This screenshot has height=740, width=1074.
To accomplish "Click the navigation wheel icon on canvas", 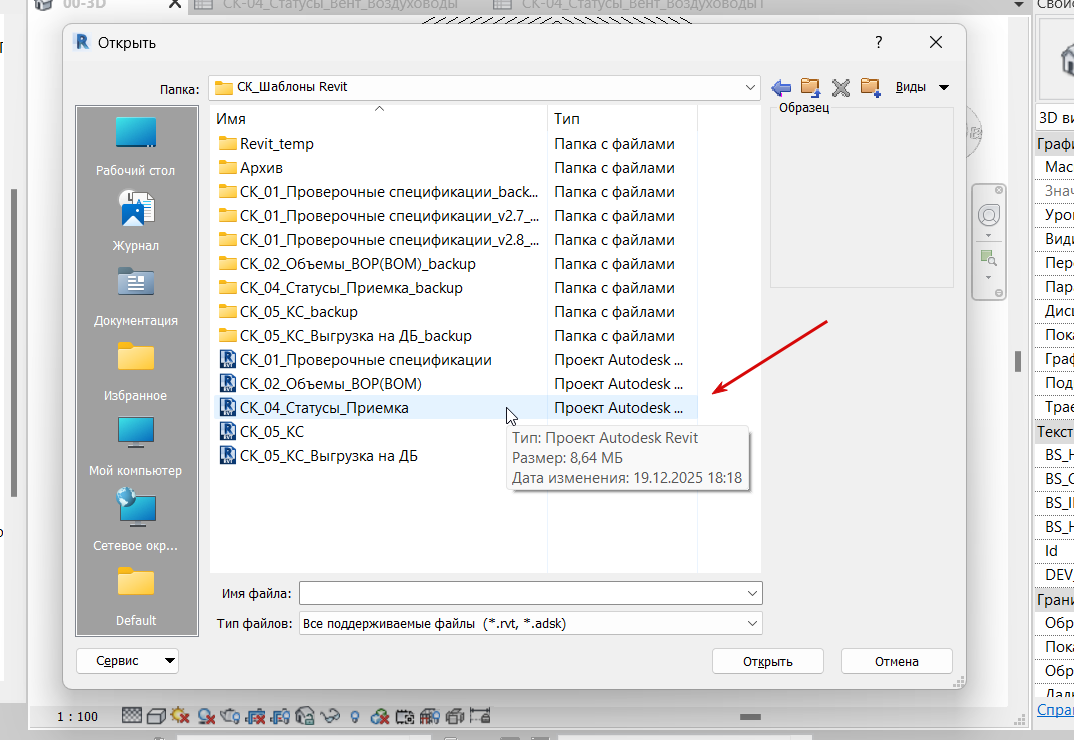I will (x=988, y=215).
